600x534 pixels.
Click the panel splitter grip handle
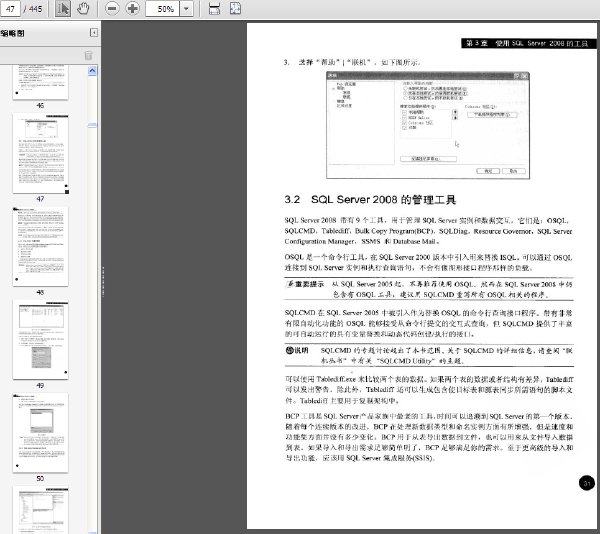pyautogui.click(x=103, y=282)
